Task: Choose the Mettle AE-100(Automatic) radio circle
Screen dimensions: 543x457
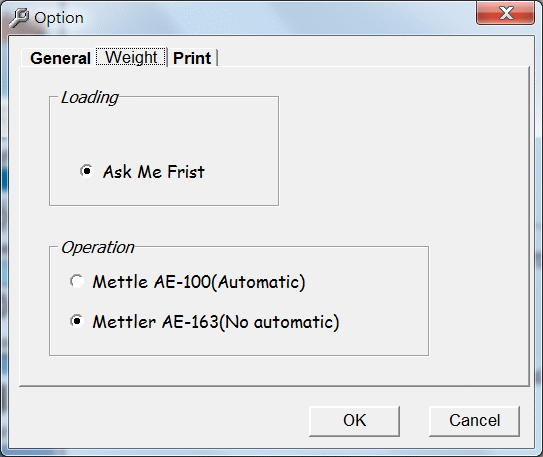Action: pyautogui.click(x=77, y=281)
